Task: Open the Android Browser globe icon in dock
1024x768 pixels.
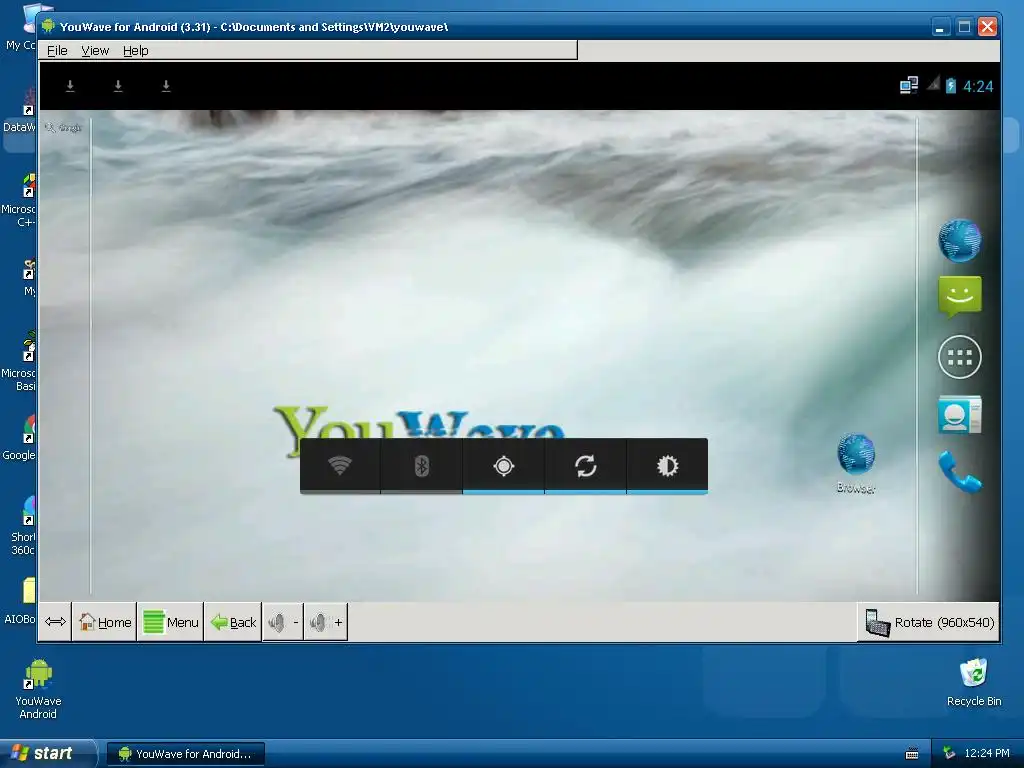Action: tap(959, 240)
